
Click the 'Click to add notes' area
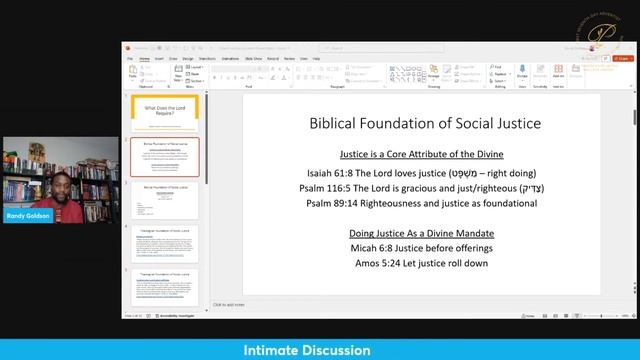pyautogui.click(x=229, y=305)
